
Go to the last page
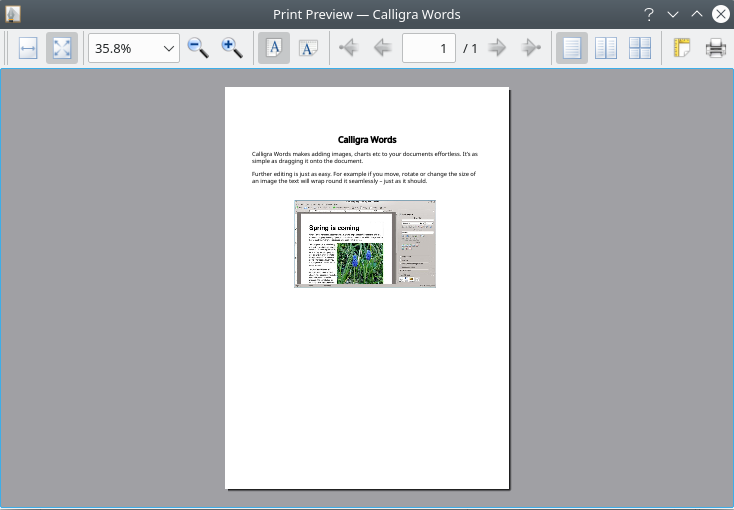click(x=531, y=48)
